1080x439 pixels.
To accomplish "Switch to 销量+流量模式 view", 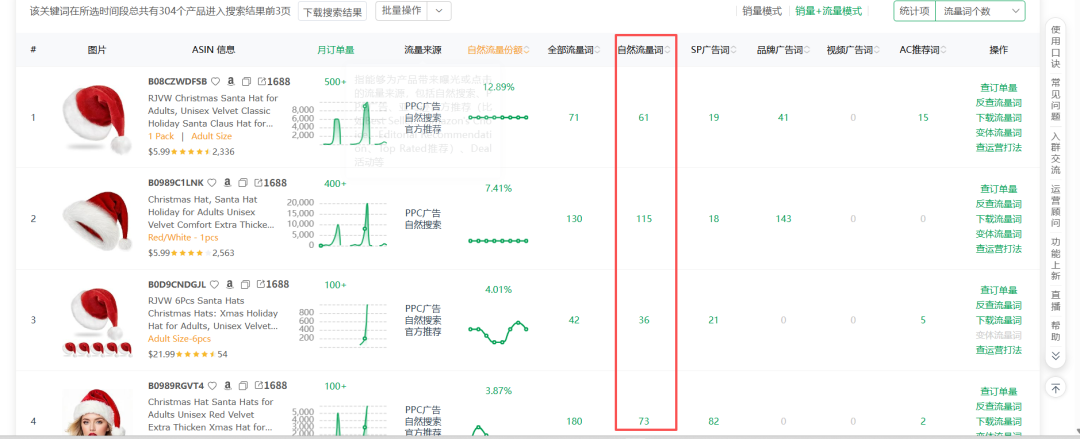I will 829,11.
